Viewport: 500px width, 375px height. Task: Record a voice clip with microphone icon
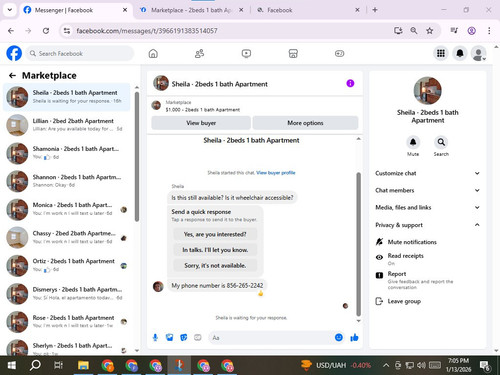point(155,338)
